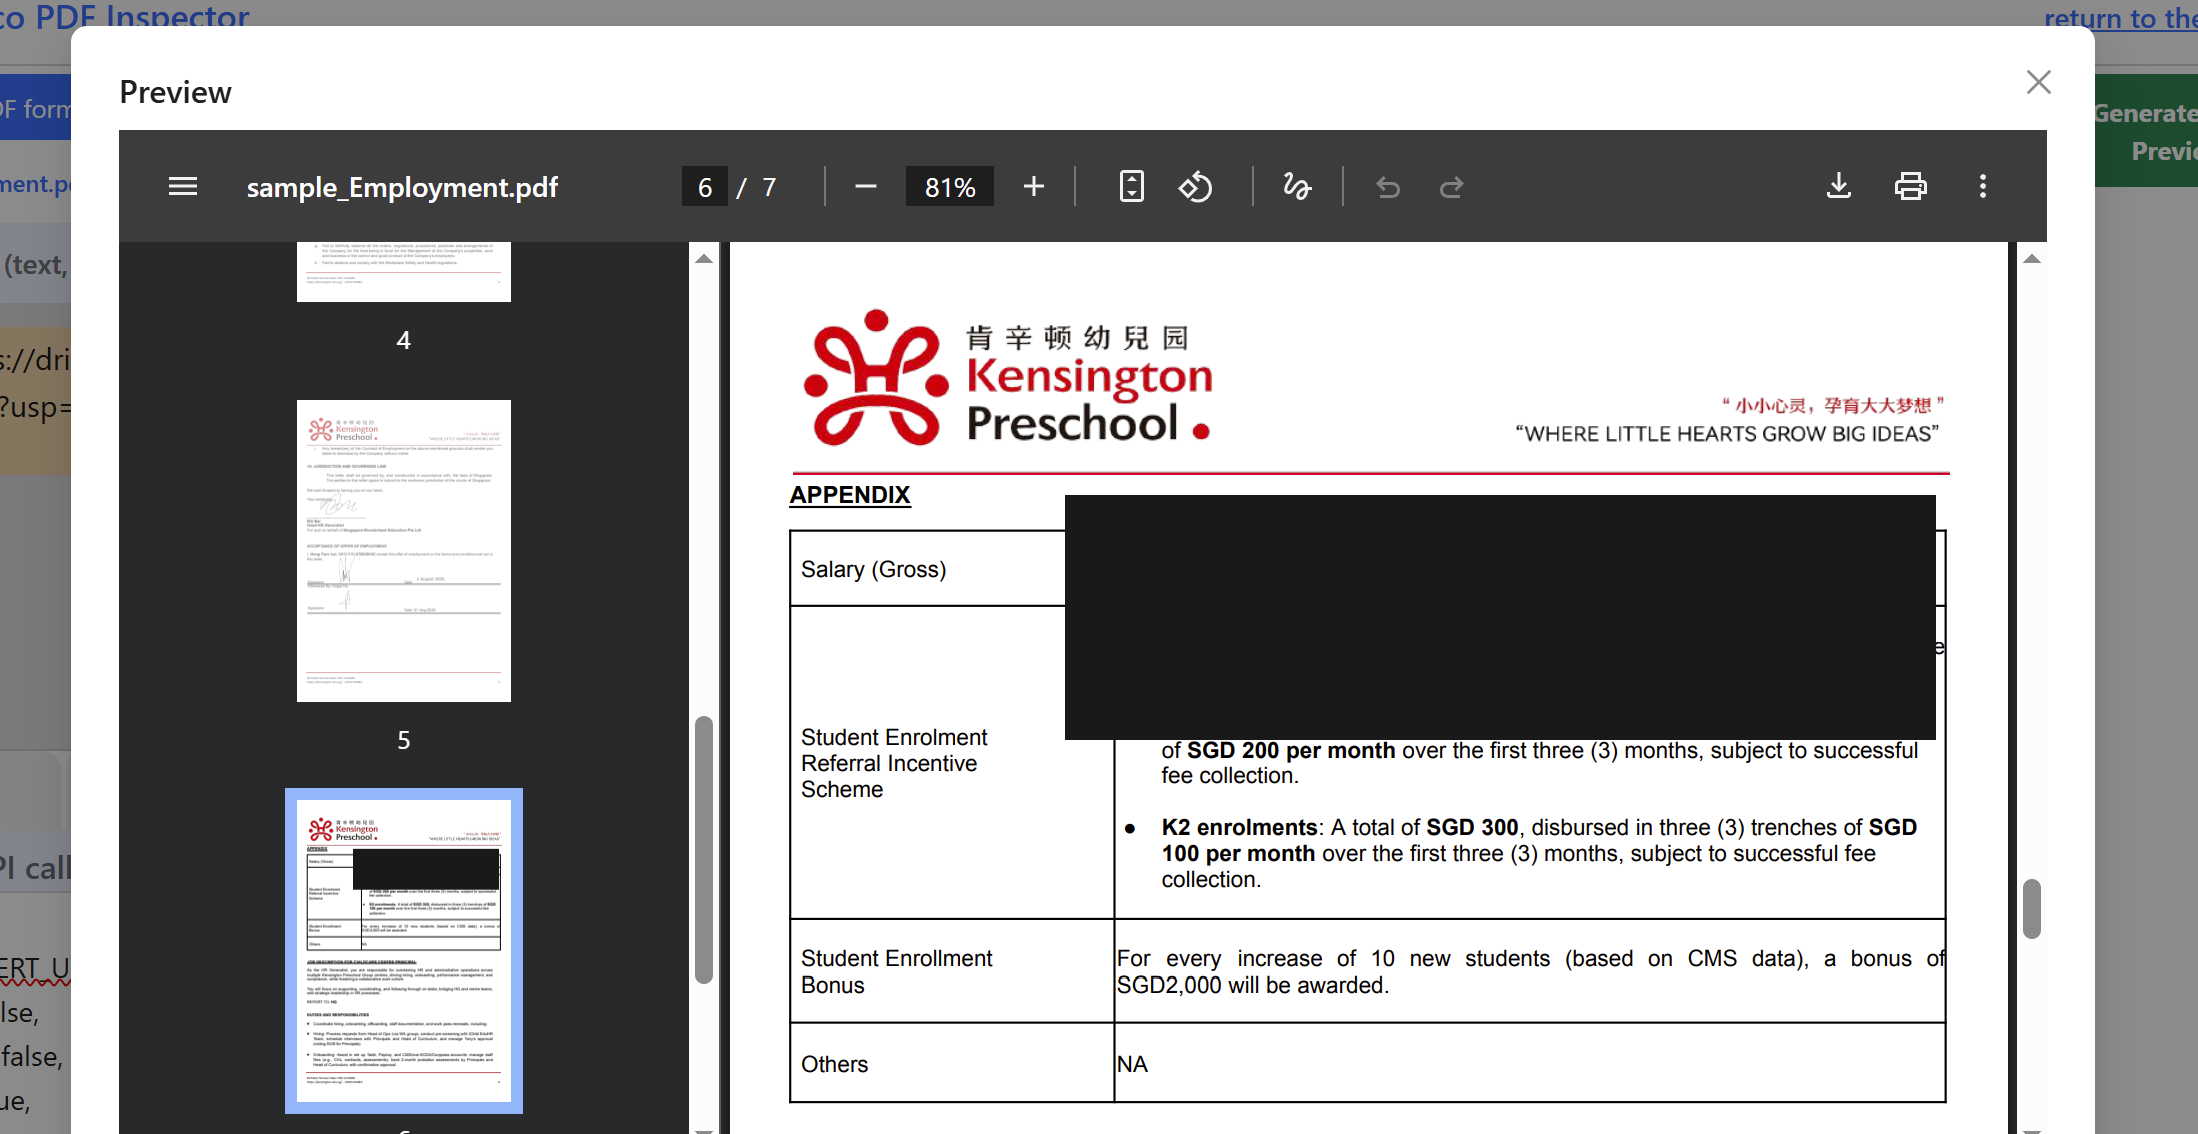
Task: Toggle the sidebar hamburger menu
Action: coord(182,187)
